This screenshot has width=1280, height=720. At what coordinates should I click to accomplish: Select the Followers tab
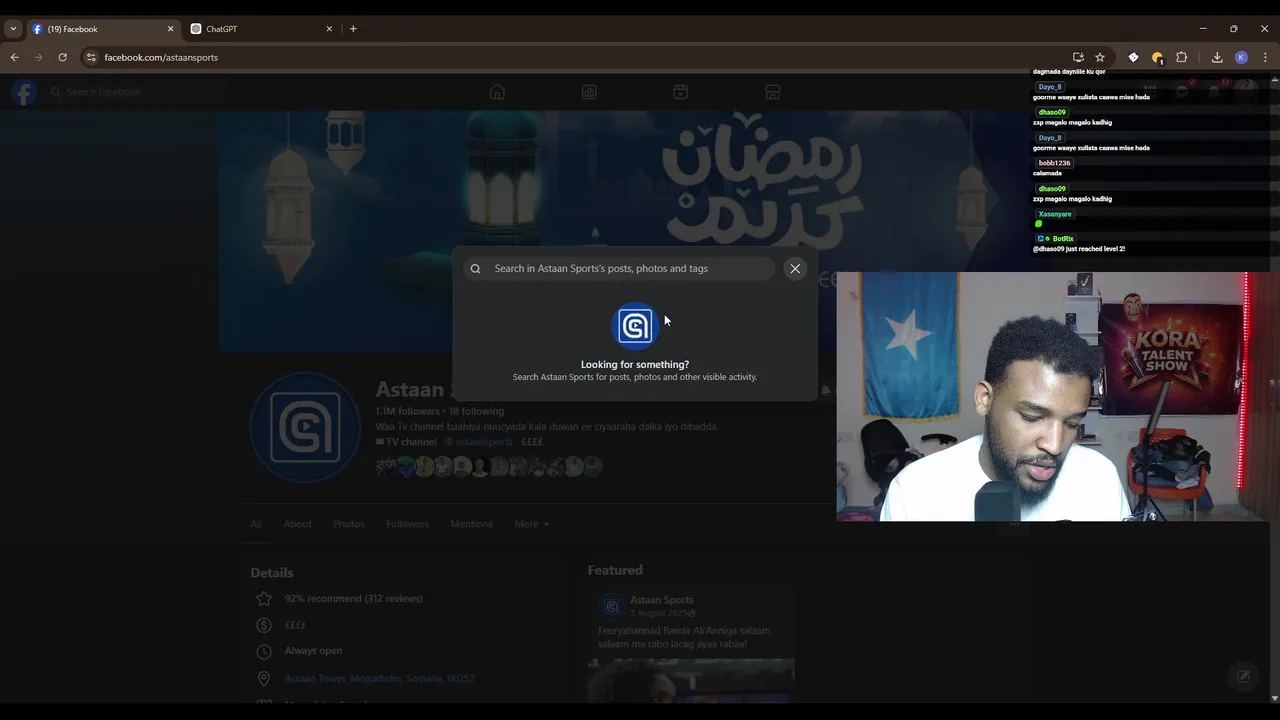407,524
